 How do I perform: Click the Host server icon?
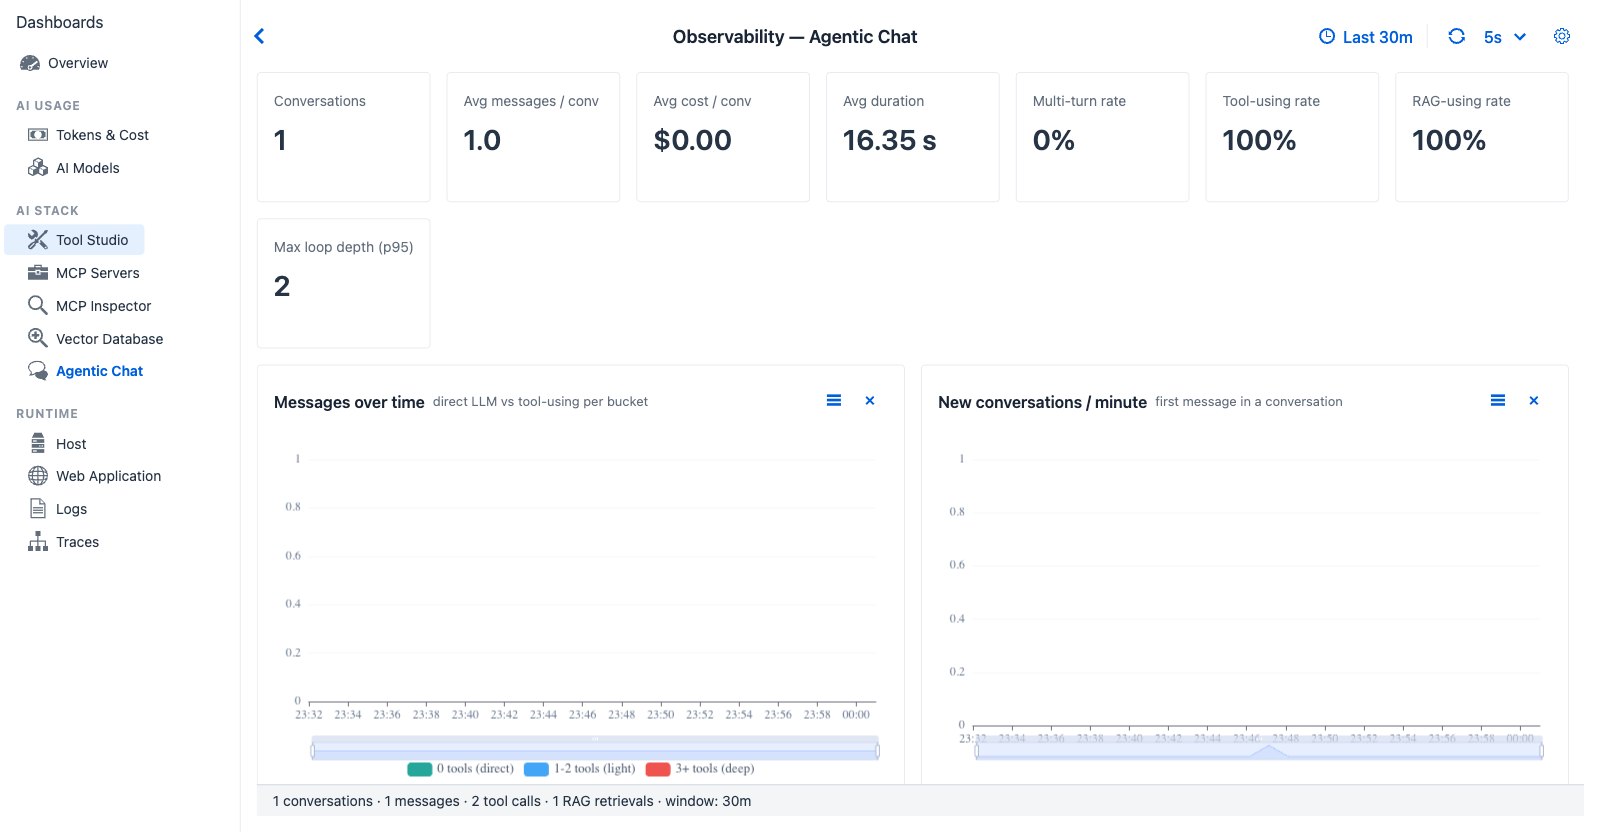(38, 444)
